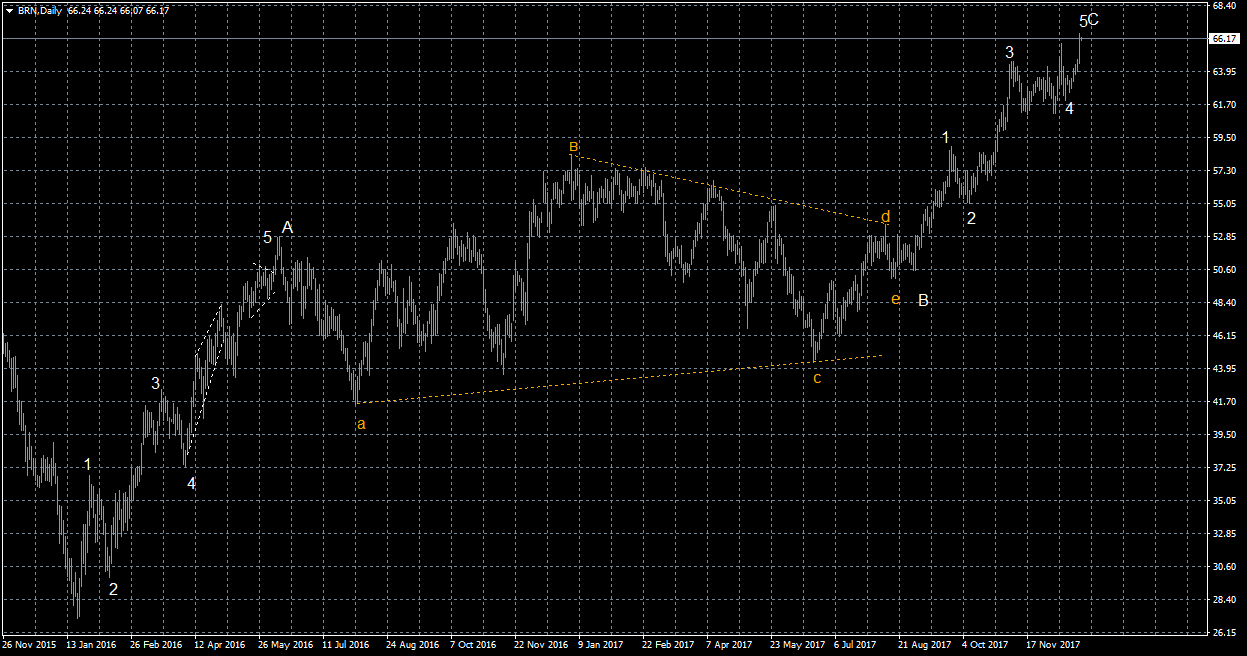Screen dimensions: 1247x656
Task: Select the BRN,Daily chart title text
Action: coord(40,10)
